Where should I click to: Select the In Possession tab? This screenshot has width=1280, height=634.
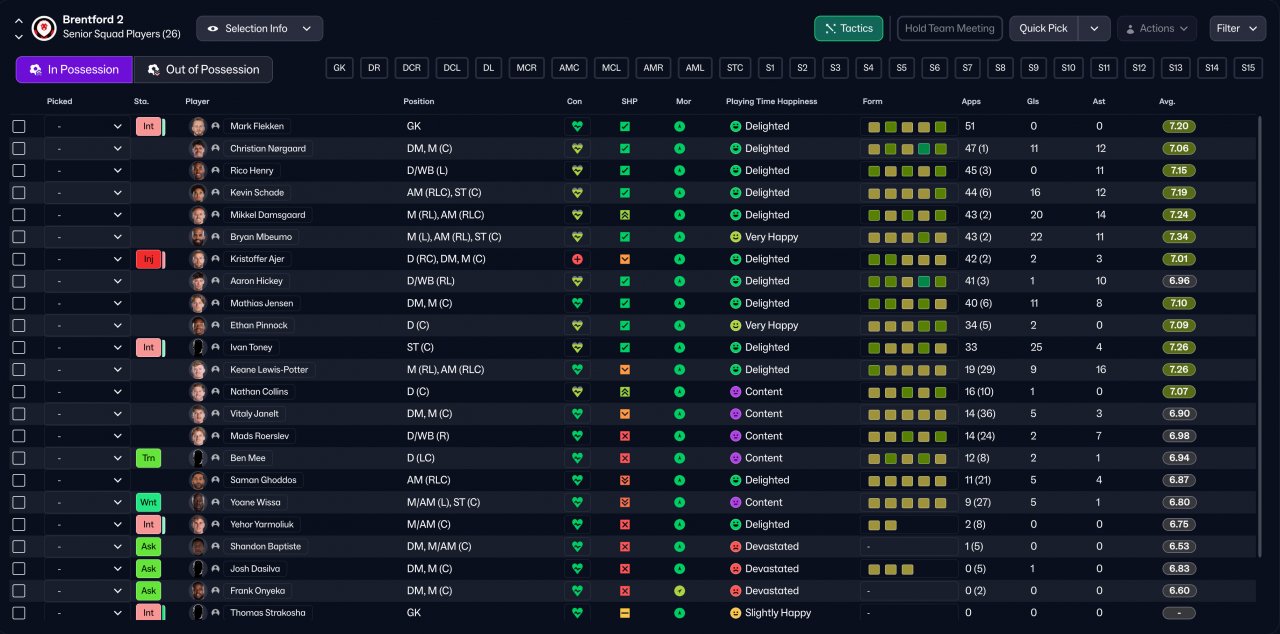[74, 70]
